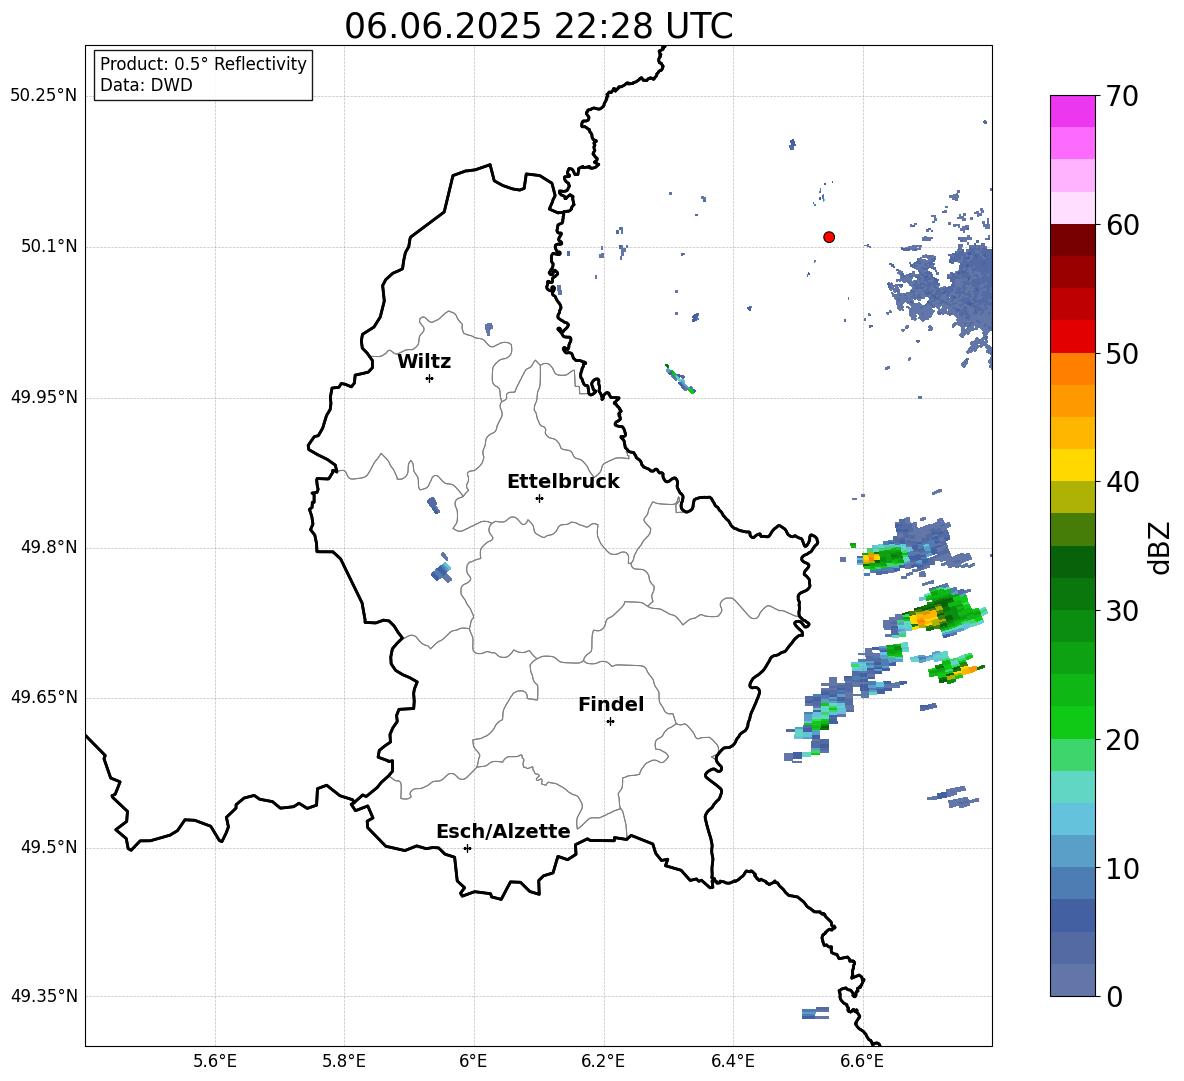The width and height of the screenshot is (1184, 1081).
Task: Click the 20 tick on colorbar
Action: coord(1122,740)
